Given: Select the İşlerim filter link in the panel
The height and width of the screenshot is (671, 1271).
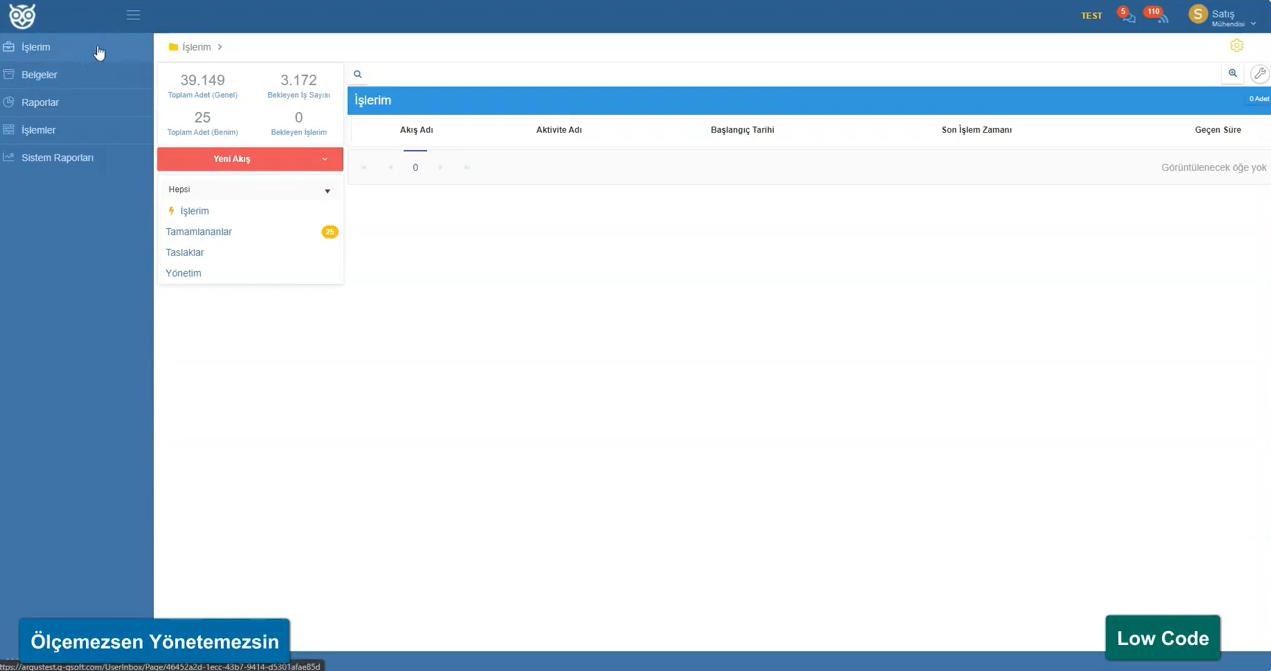Looking at the screenshot, I should 194,211.
